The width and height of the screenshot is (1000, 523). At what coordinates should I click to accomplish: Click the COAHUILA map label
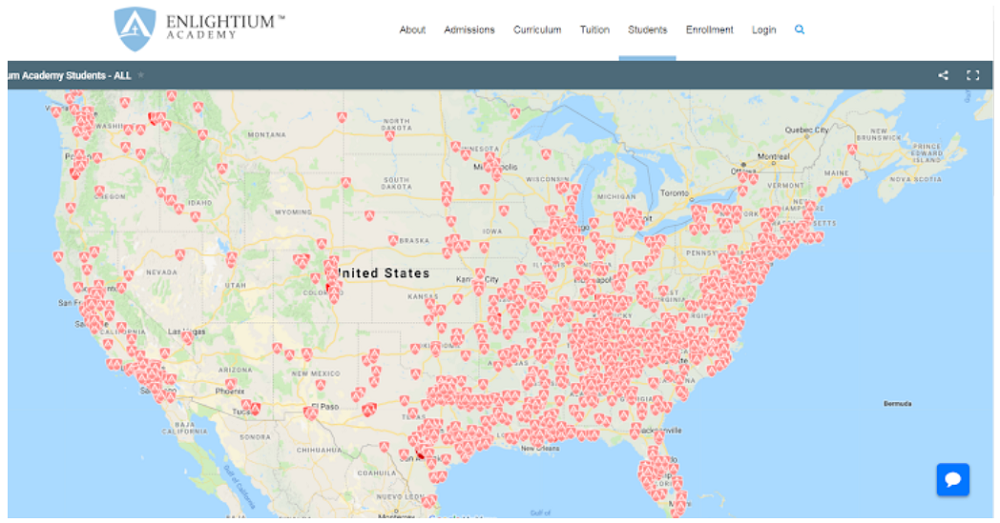[x=376, y=473]
